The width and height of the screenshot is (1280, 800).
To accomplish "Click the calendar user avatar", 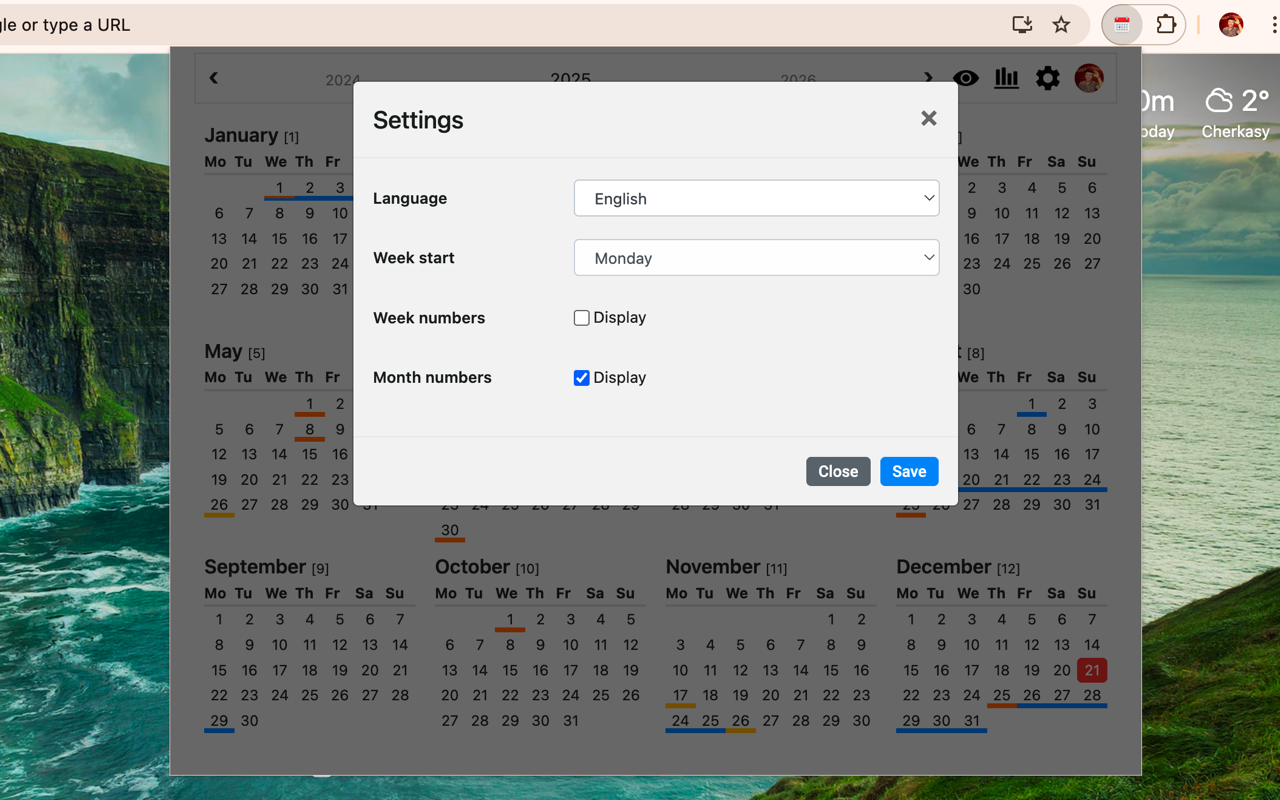I will point(1089,78).
